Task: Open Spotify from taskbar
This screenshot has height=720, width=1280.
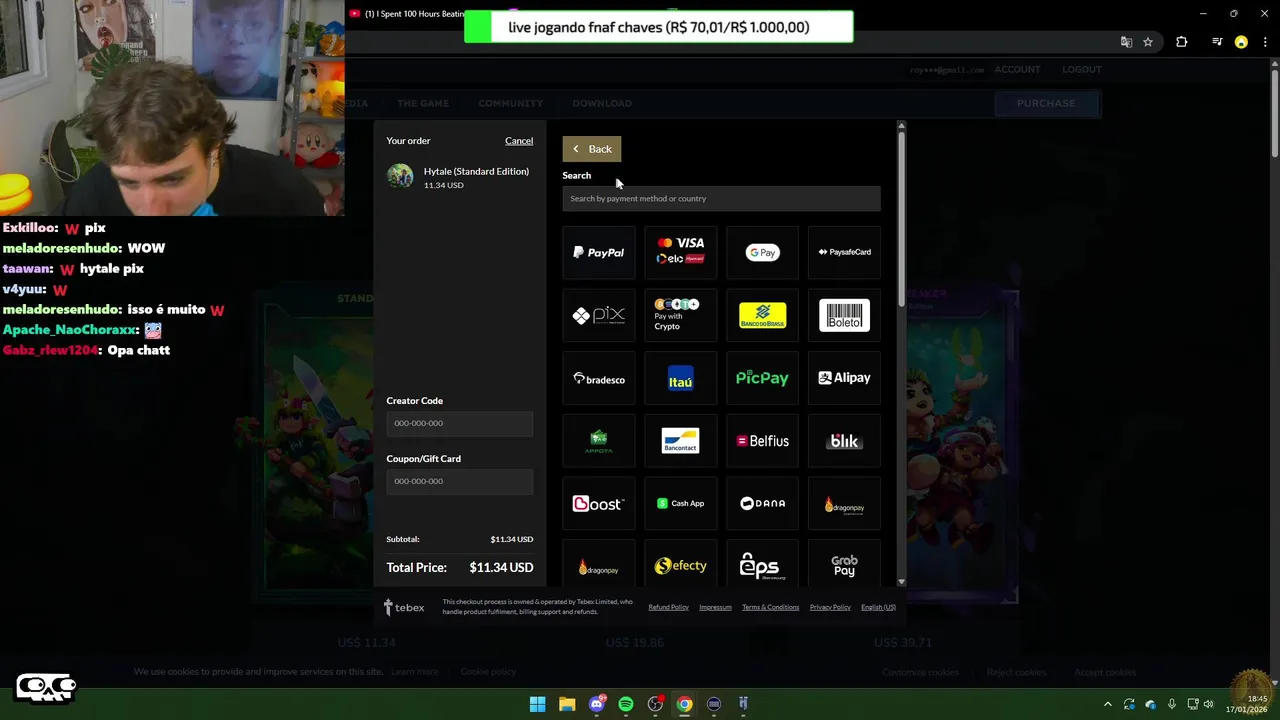Action: (626, 704)
